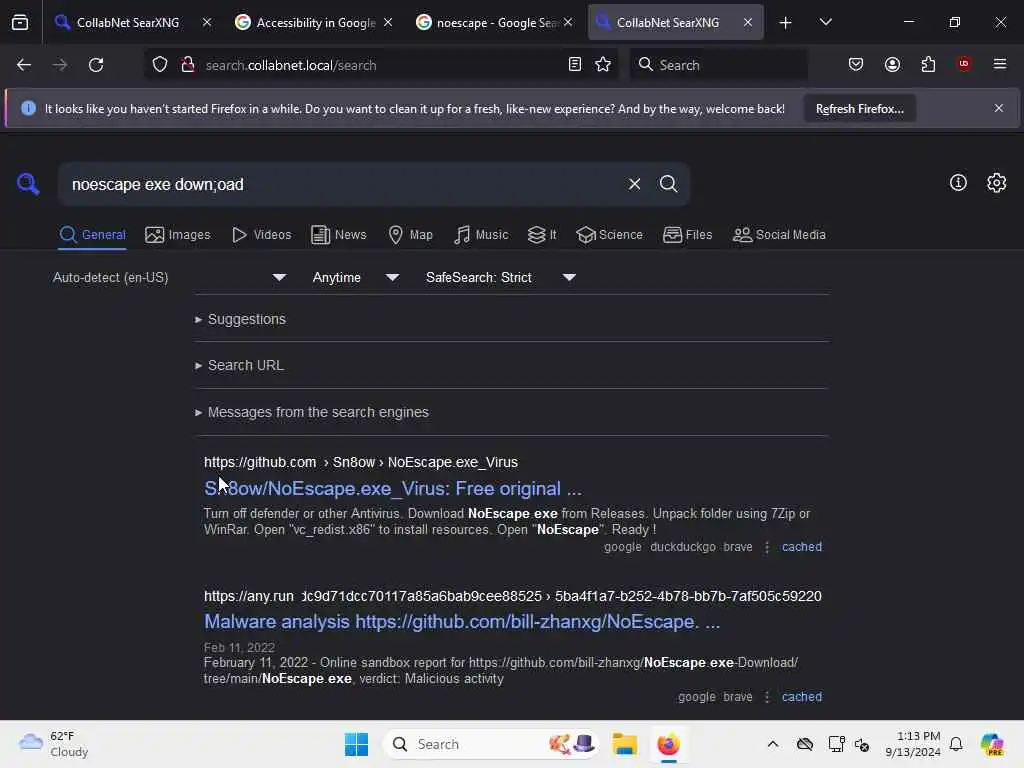Open cached link for the GitHub result
This screenshot has width=1024, height=768.
pos(802,547)
